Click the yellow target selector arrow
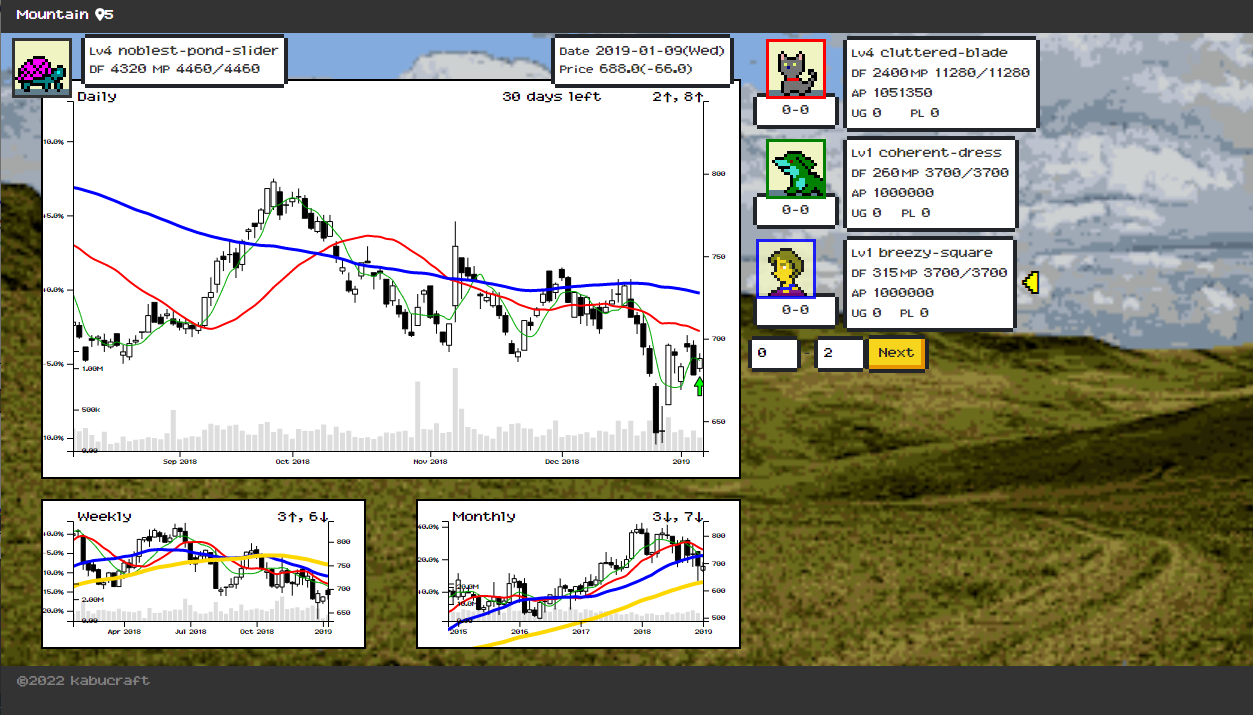 1031,284
